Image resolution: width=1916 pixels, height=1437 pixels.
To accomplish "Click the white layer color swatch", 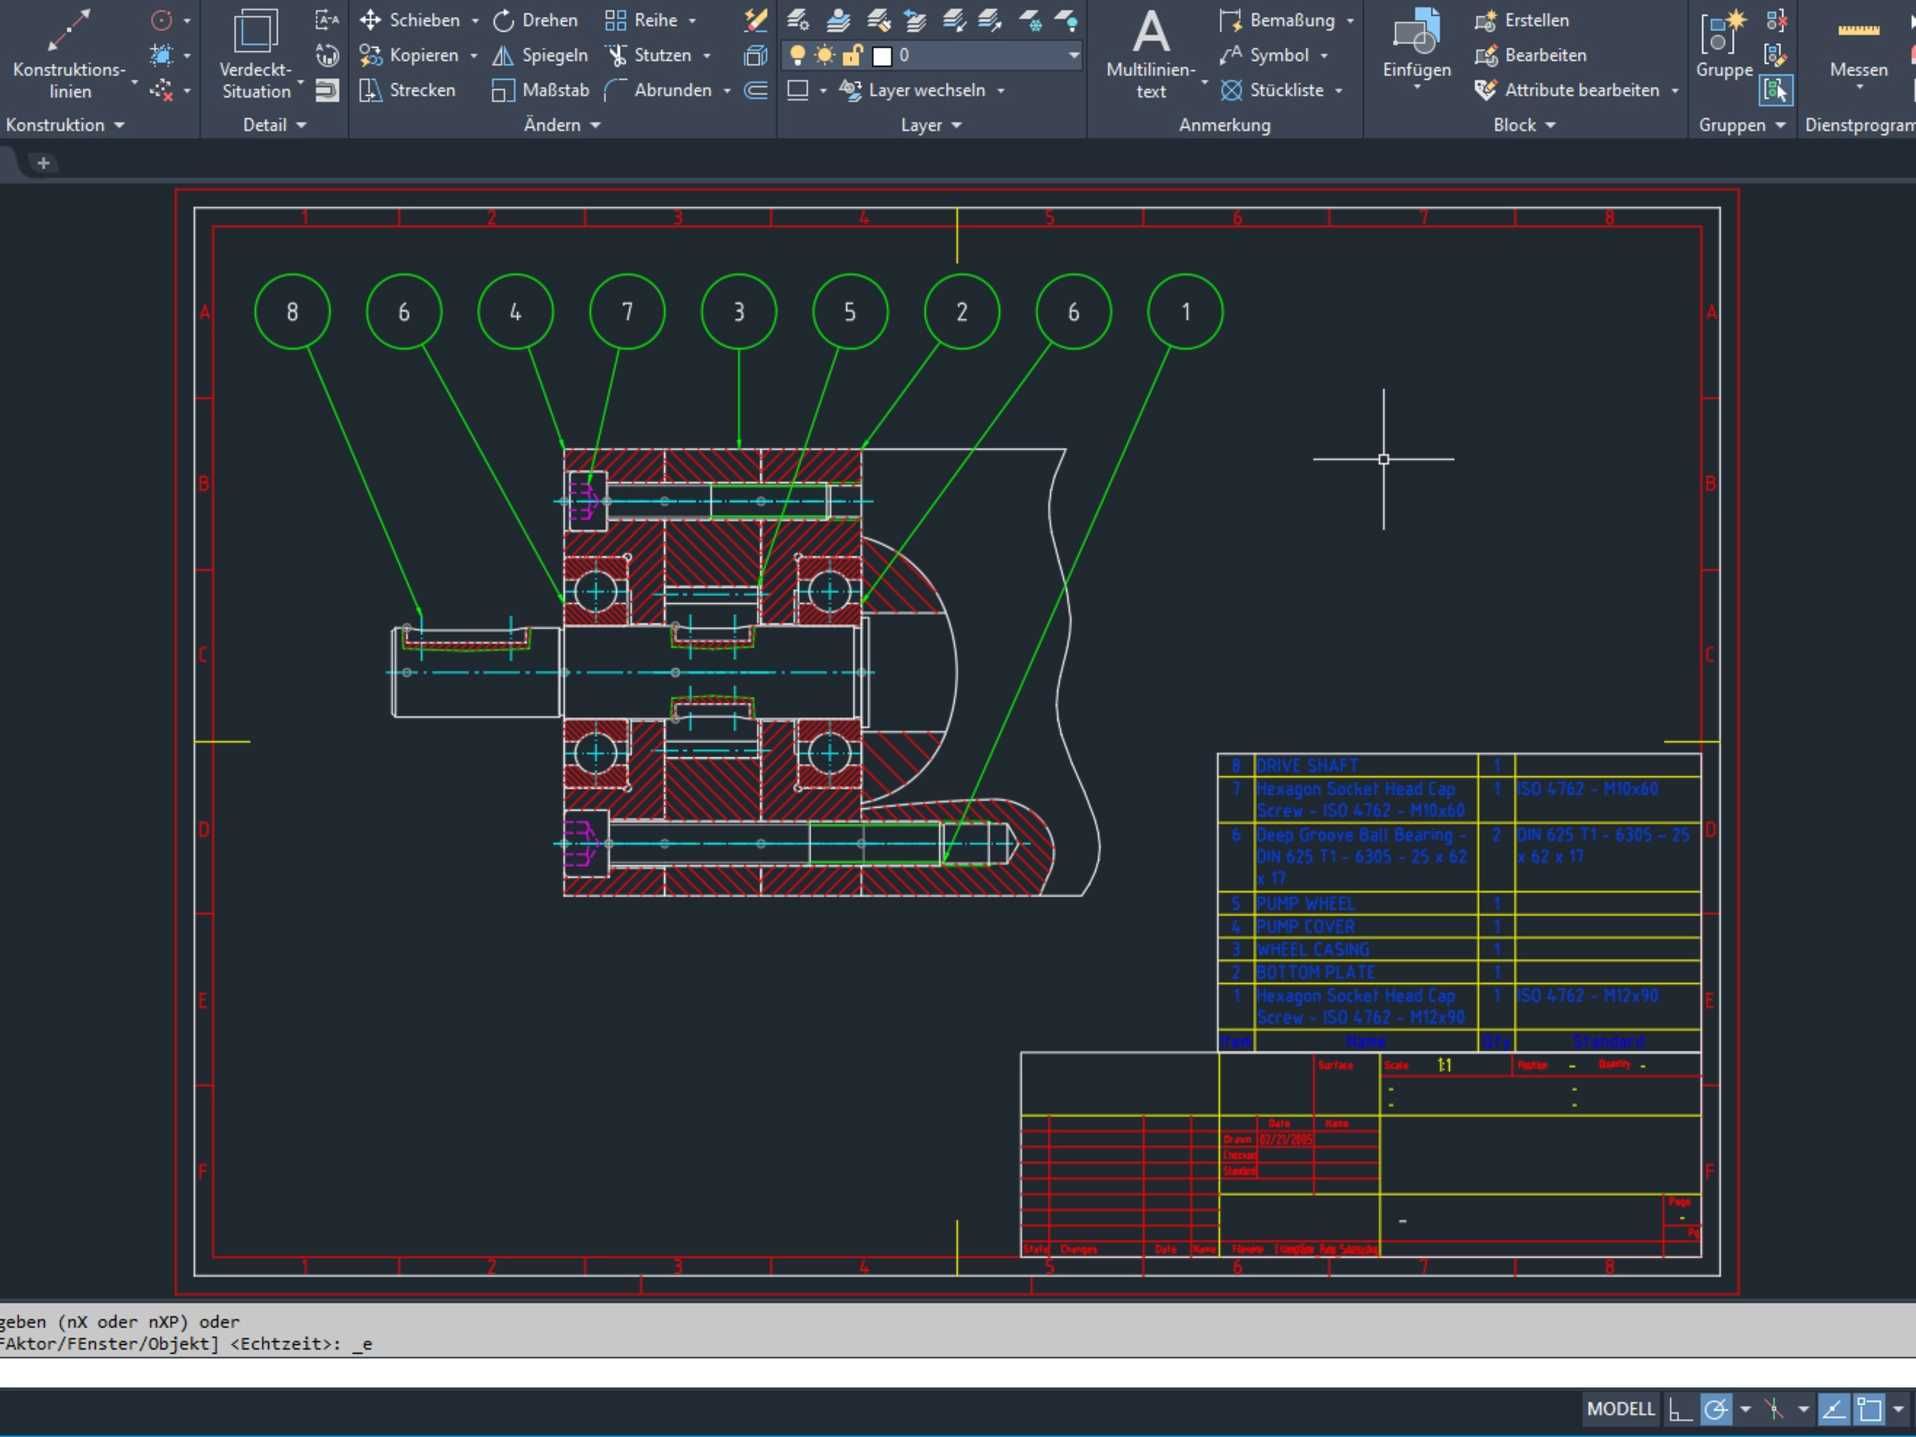I will 881,56.
